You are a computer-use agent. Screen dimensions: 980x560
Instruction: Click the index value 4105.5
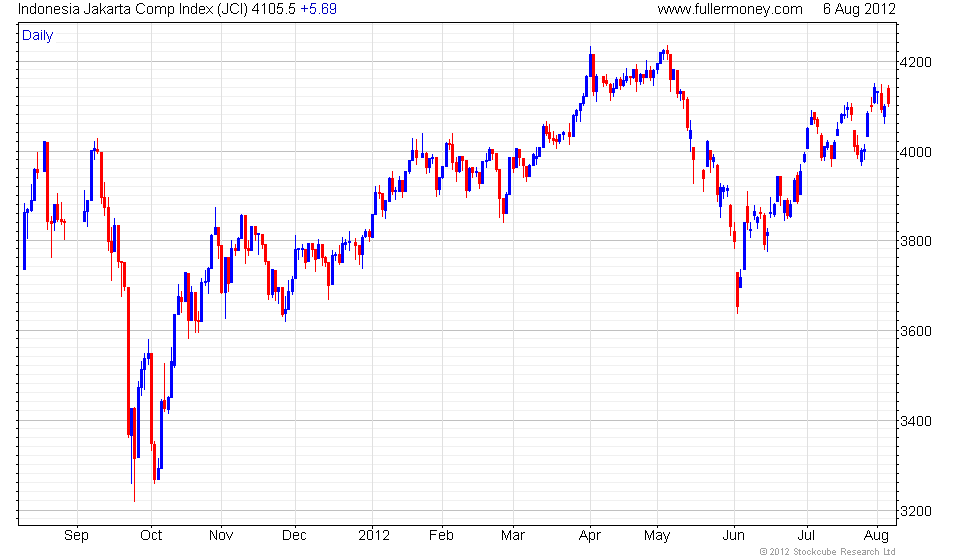(x=274, y=9)
